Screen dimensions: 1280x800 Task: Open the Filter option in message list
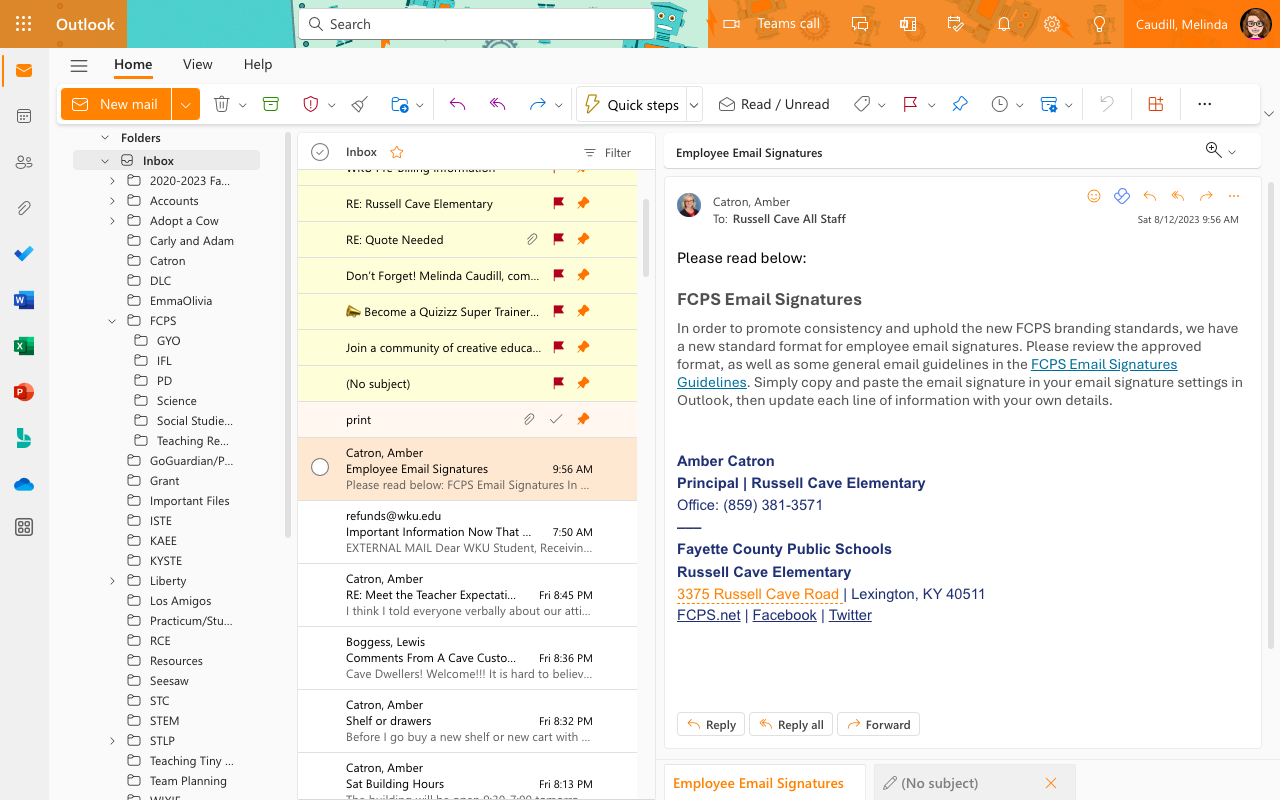608,152
